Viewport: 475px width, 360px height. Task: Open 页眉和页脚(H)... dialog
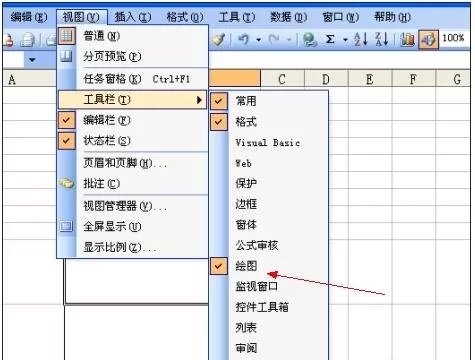133,163
